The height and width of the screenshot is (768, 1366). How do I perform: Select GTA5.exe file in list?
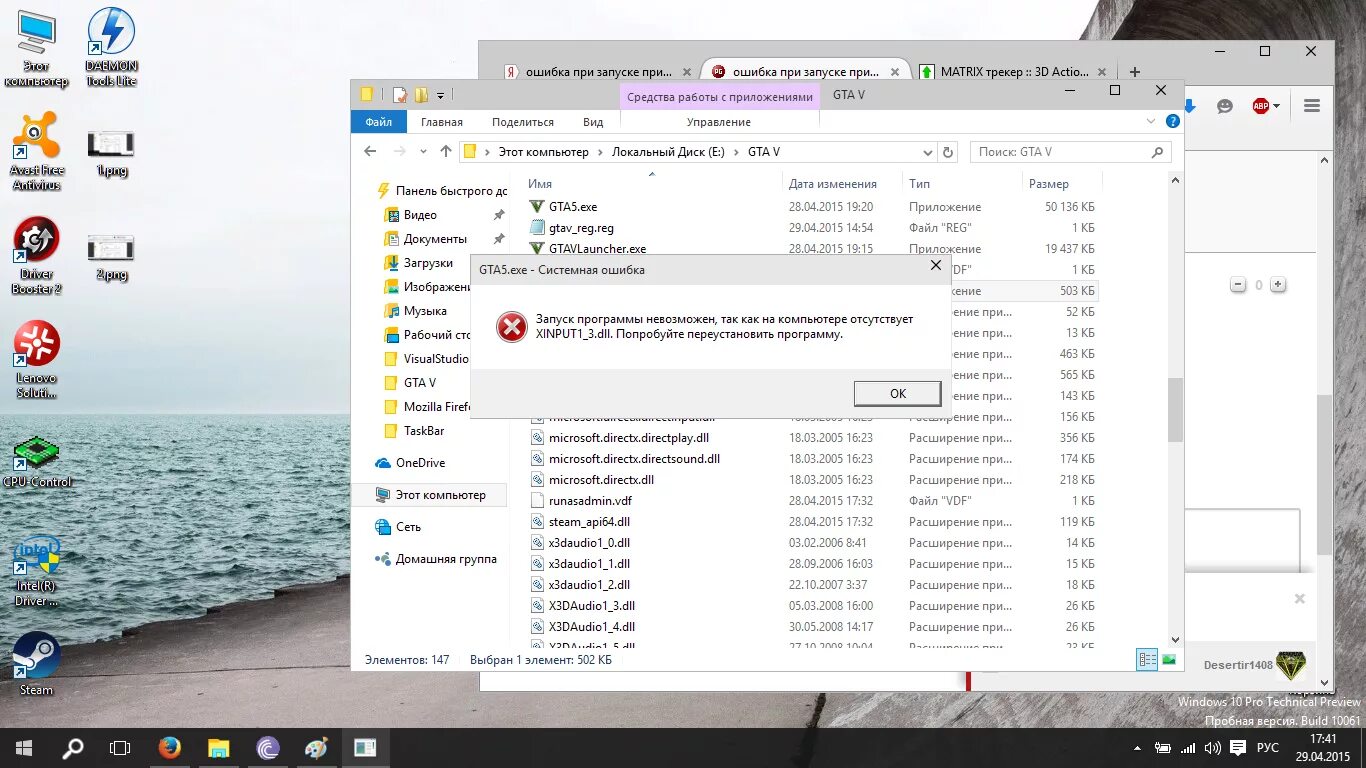(x=572, y=207)
